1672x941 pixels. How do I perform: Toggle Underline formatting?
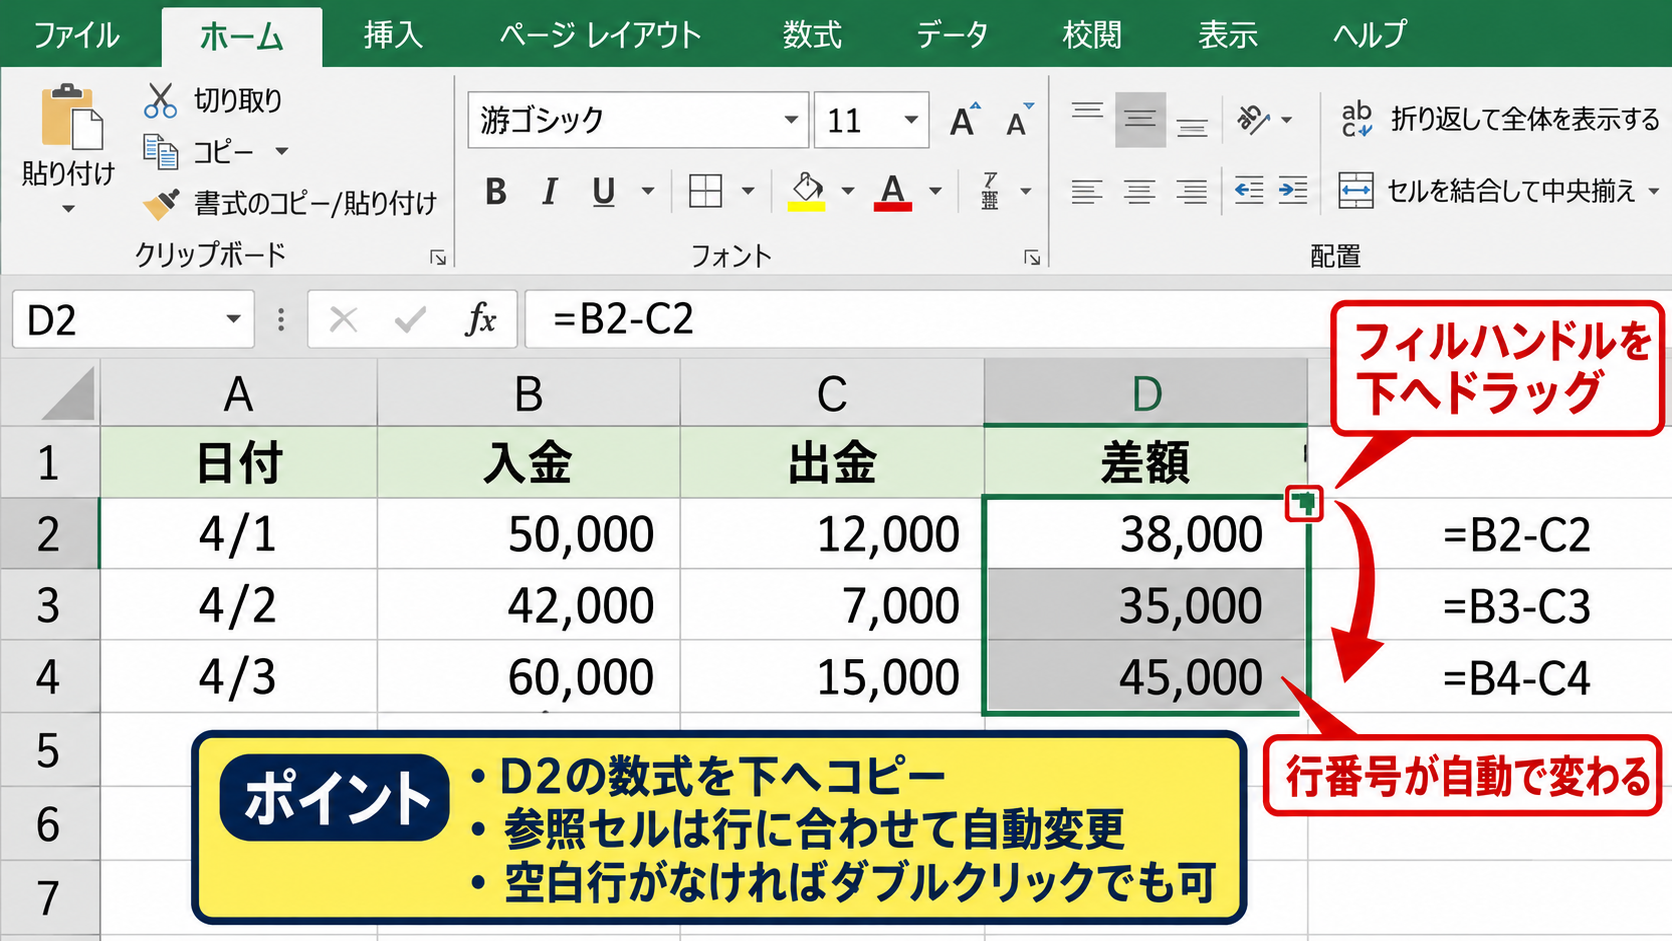(x=603, y=191)
